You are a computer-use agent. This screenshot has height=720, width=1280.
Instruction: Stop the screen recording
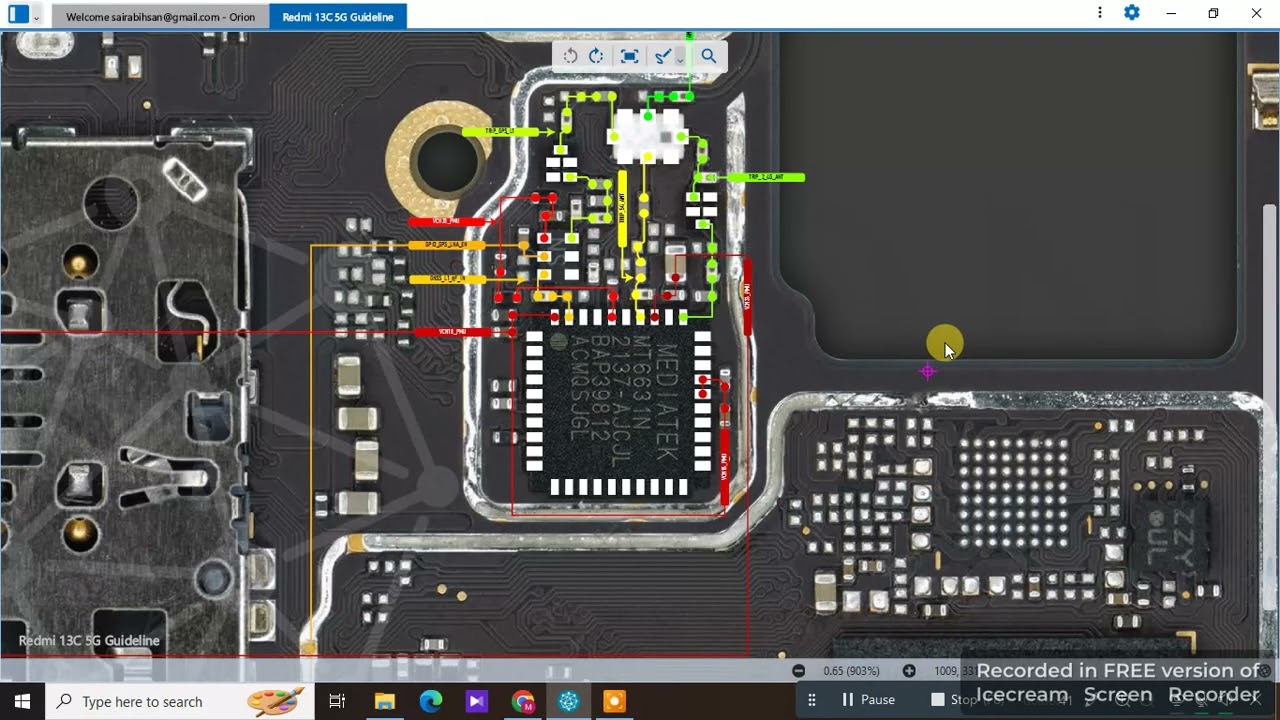point(952,700)
